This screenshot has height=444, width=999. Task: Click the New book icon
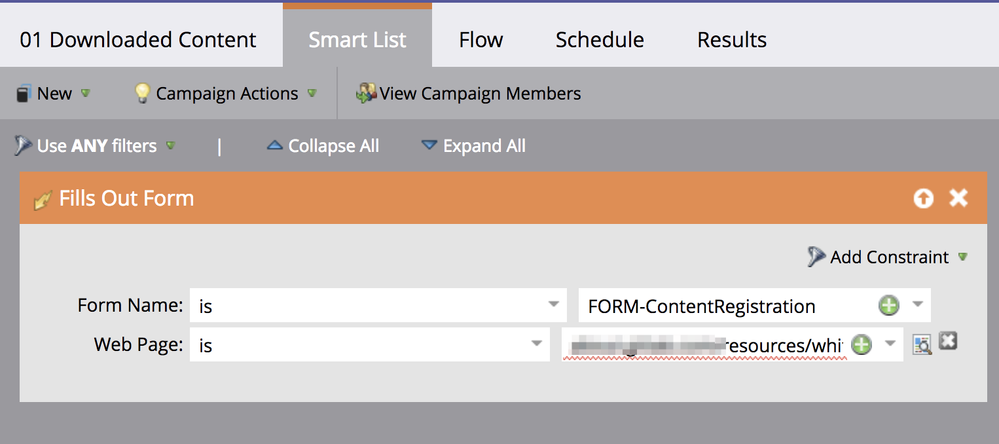pyautogui.click(x=23, y=94)
